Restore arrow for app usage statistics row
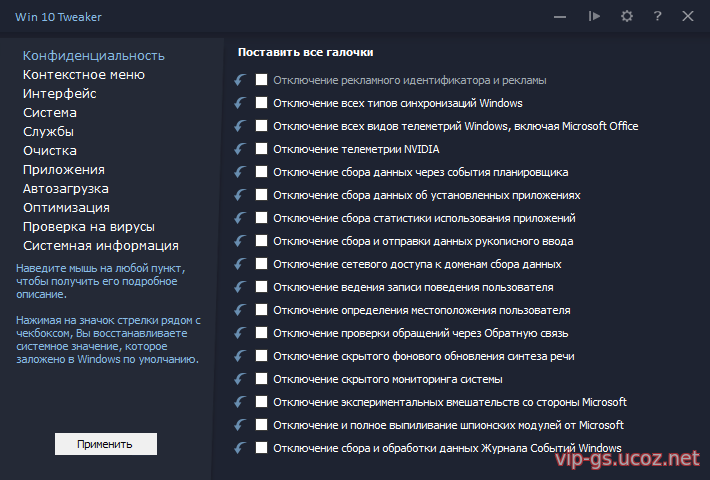This screenshot has width=710, height=480. pyautogui.click(x=240, y=218)
